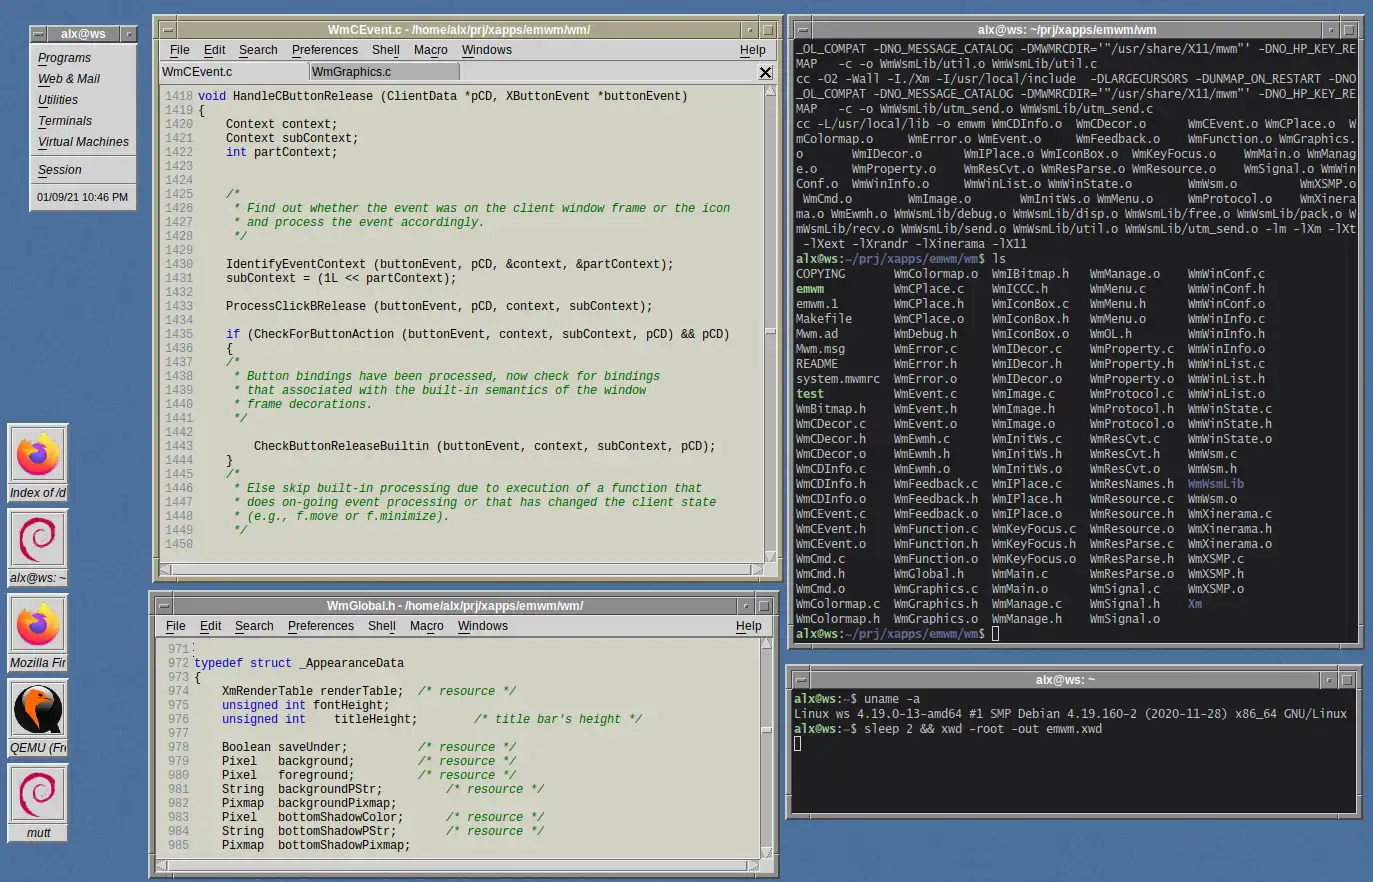
Task: Open the minimized 'Index of /d' Firefox icon
Action: [38, 455]
